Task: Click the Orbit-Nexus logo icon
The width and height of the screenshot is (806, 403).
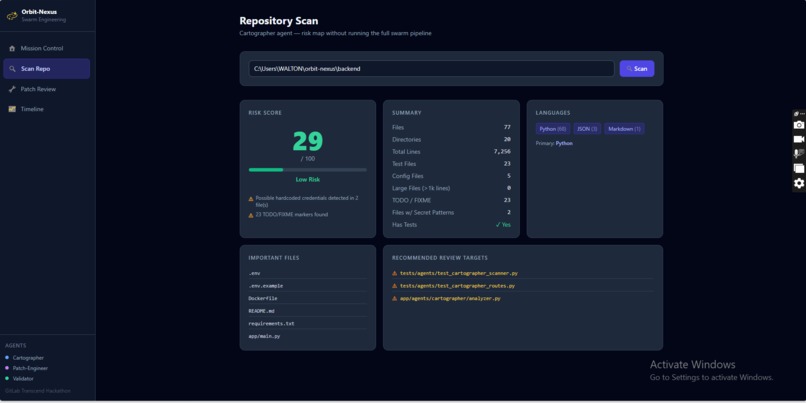Action: click(x=11, y=15)
